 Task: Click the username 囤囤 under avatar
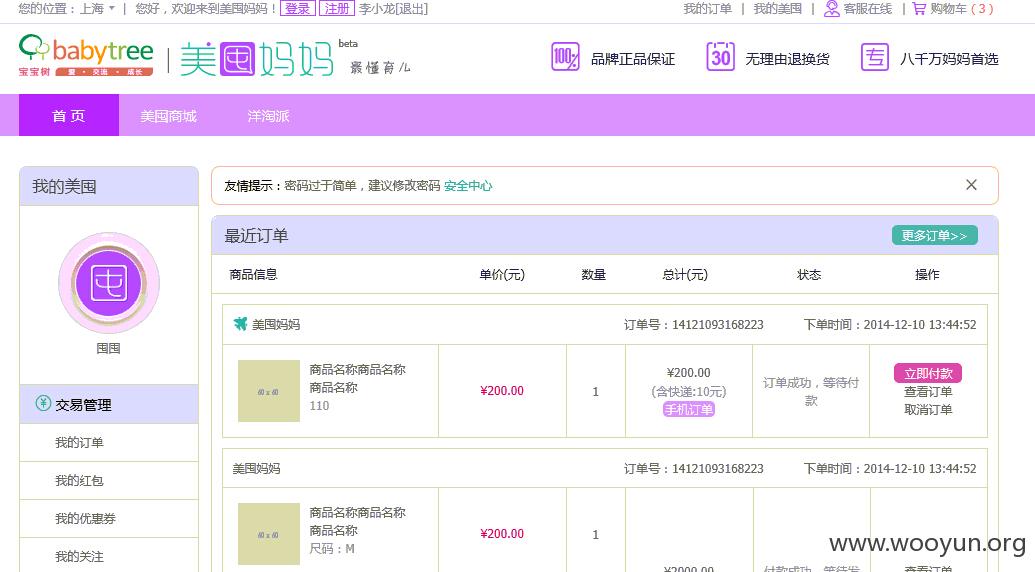[x=108, y=348]
